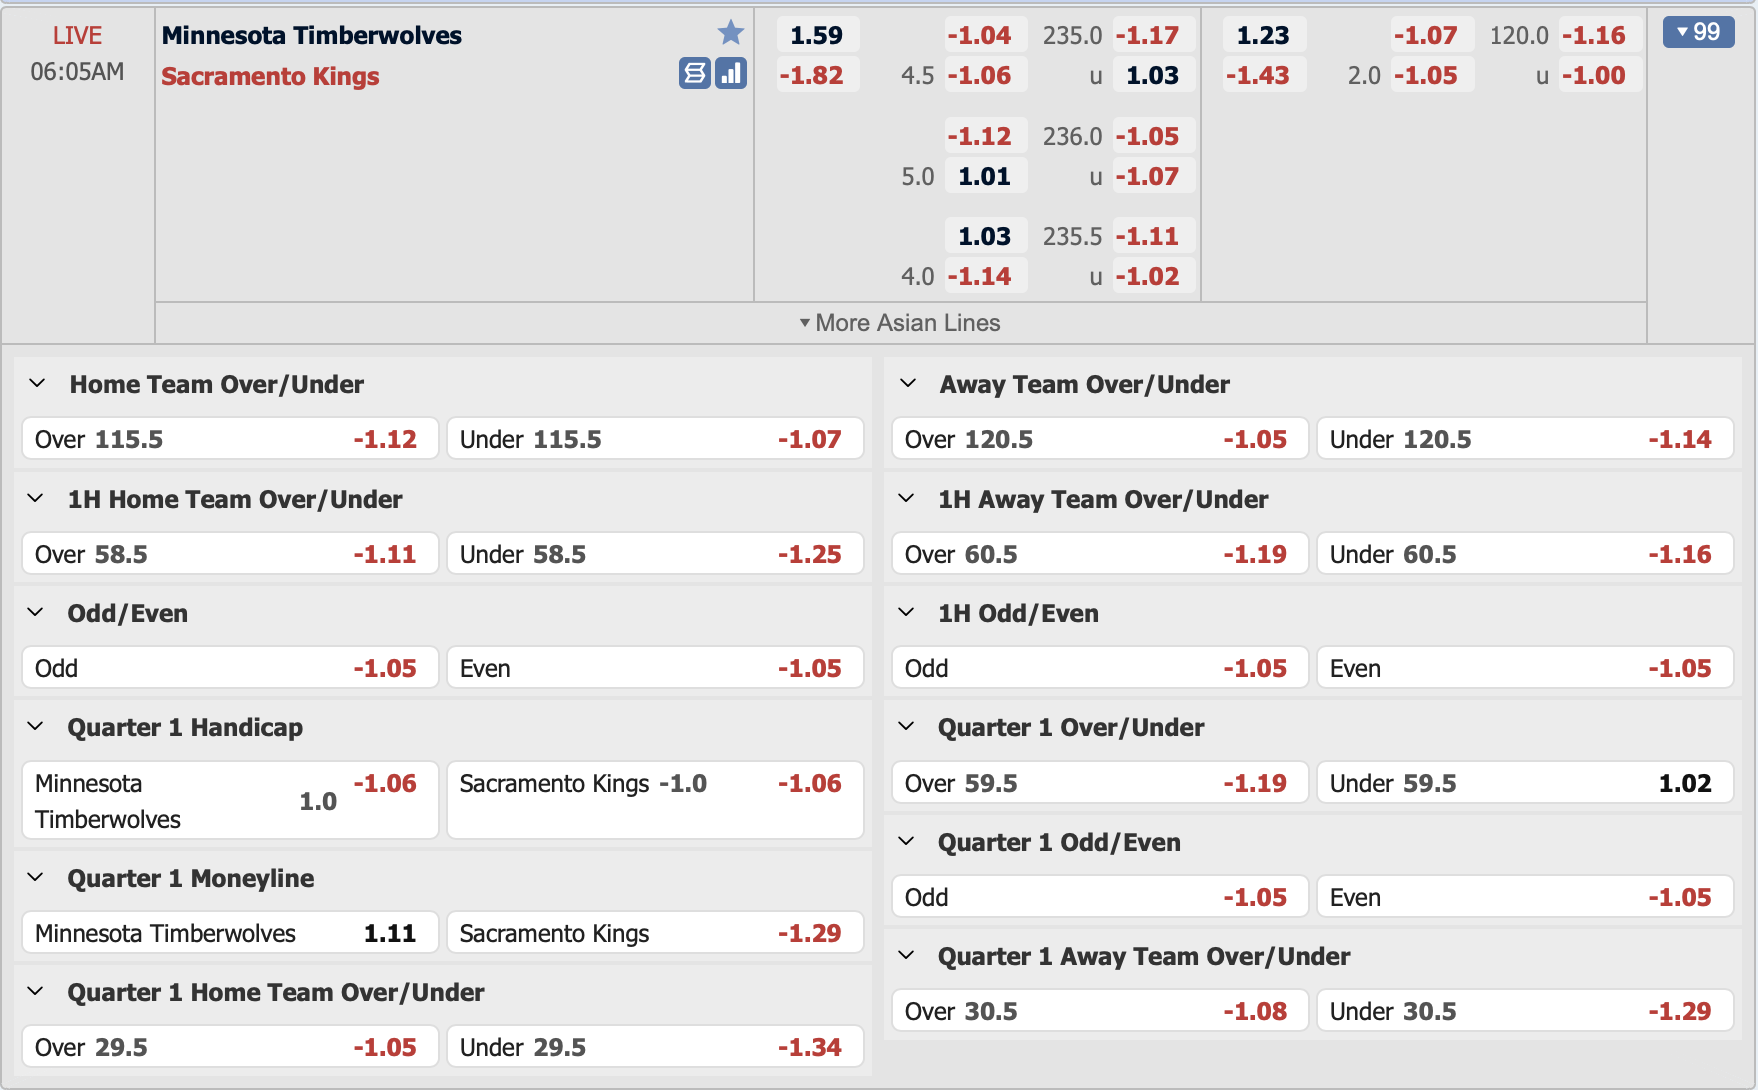
Task: Open the match statistics chart icon
Action: click(x=731, y=73)
